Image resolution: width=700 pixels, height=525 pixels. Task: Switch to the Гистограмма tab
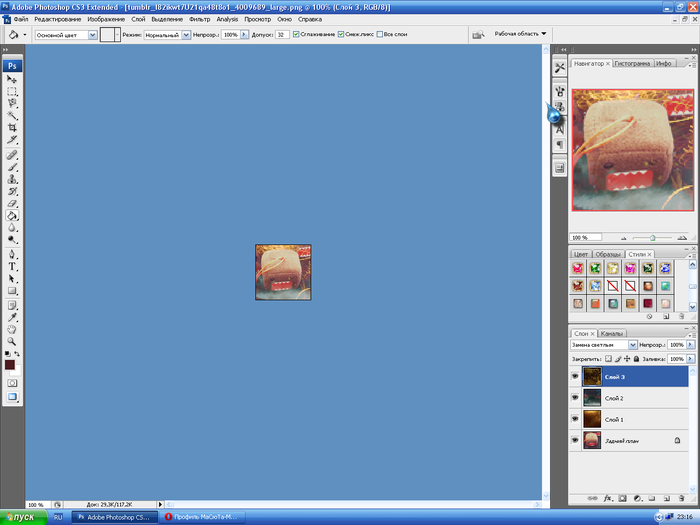click(x=632, y=63)
